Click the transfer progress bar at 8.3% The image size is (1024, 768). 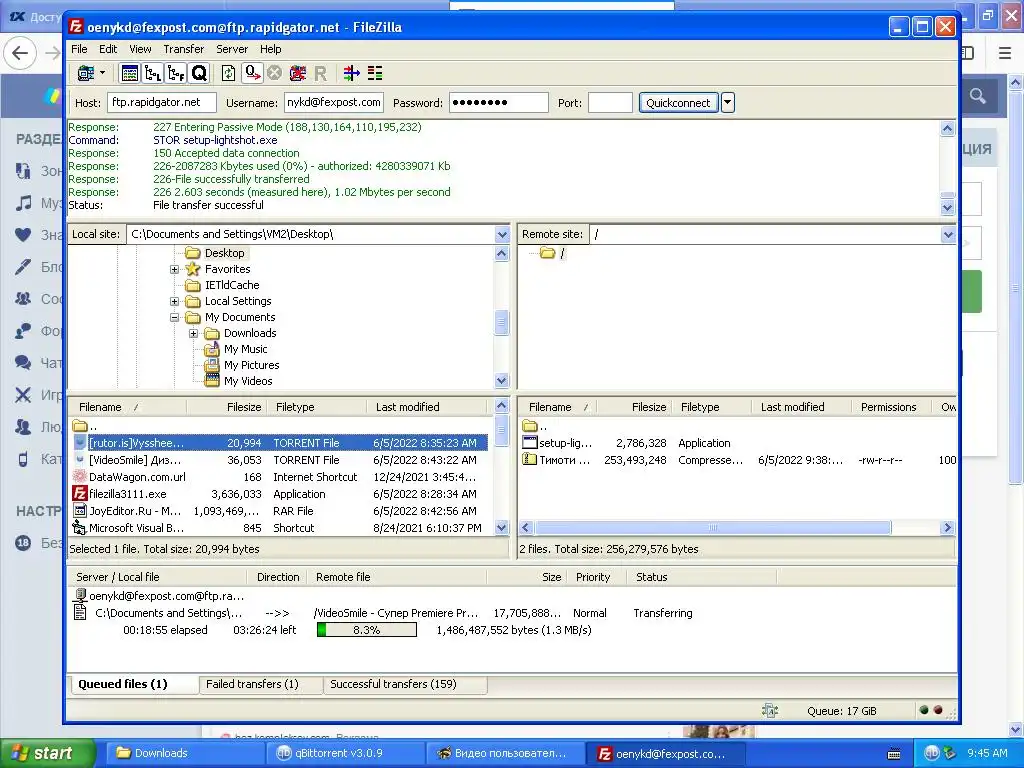[x=366, y=630]
